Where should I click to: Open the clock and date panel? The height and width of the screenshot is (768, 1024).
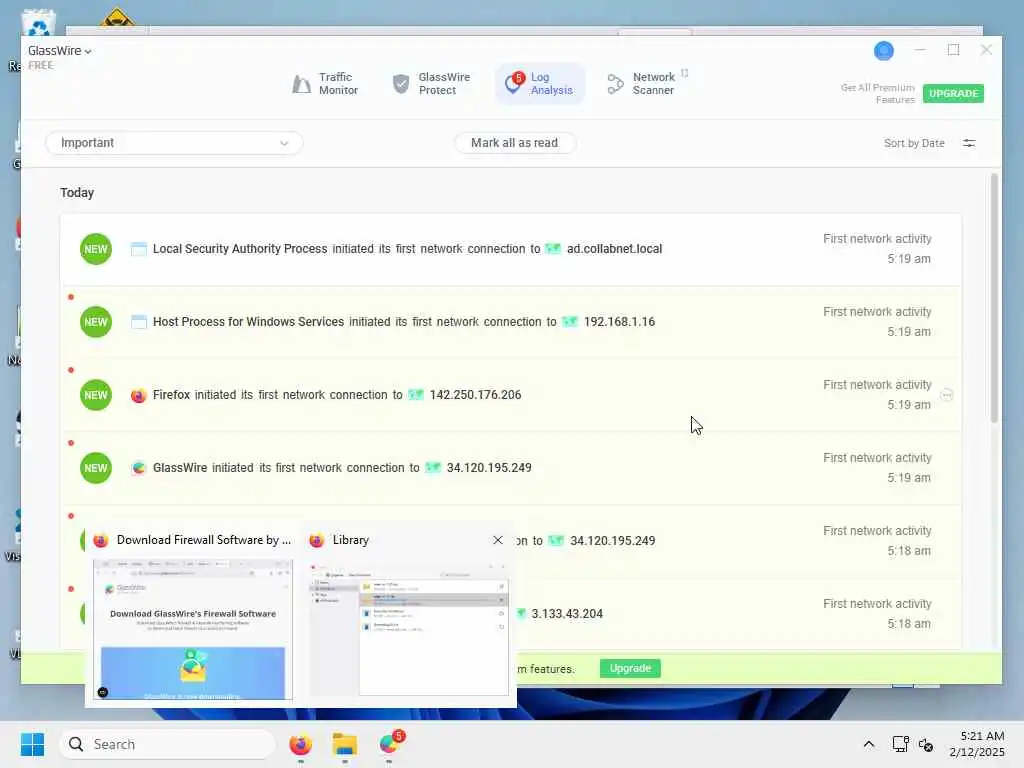977,744
